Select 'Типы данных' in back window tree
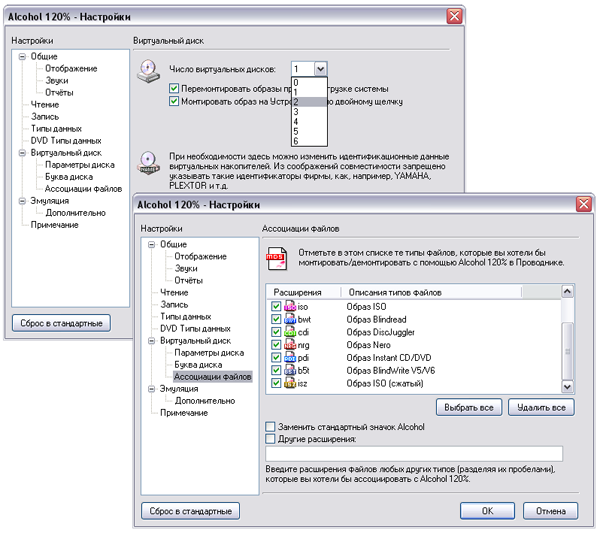 (x=56, y=129)
